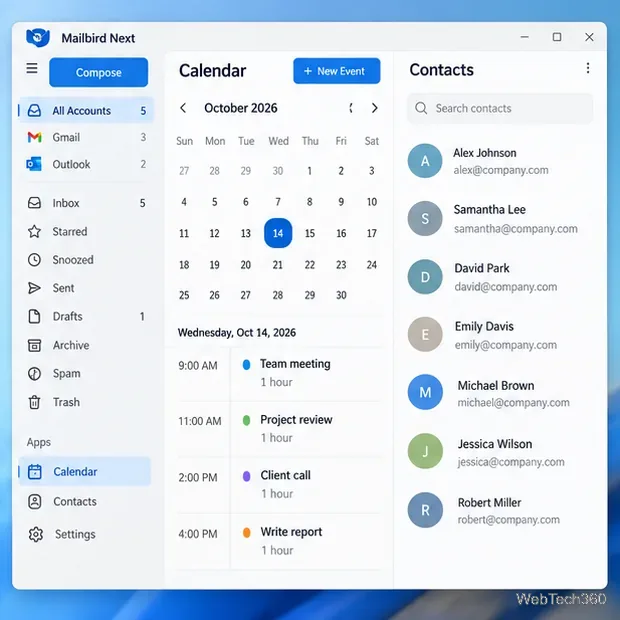The width and height of the screenshot is (620, 620).
Task: Maximize the Mailbird Next window
Action: pyautogui.click(x=557, y=37)
